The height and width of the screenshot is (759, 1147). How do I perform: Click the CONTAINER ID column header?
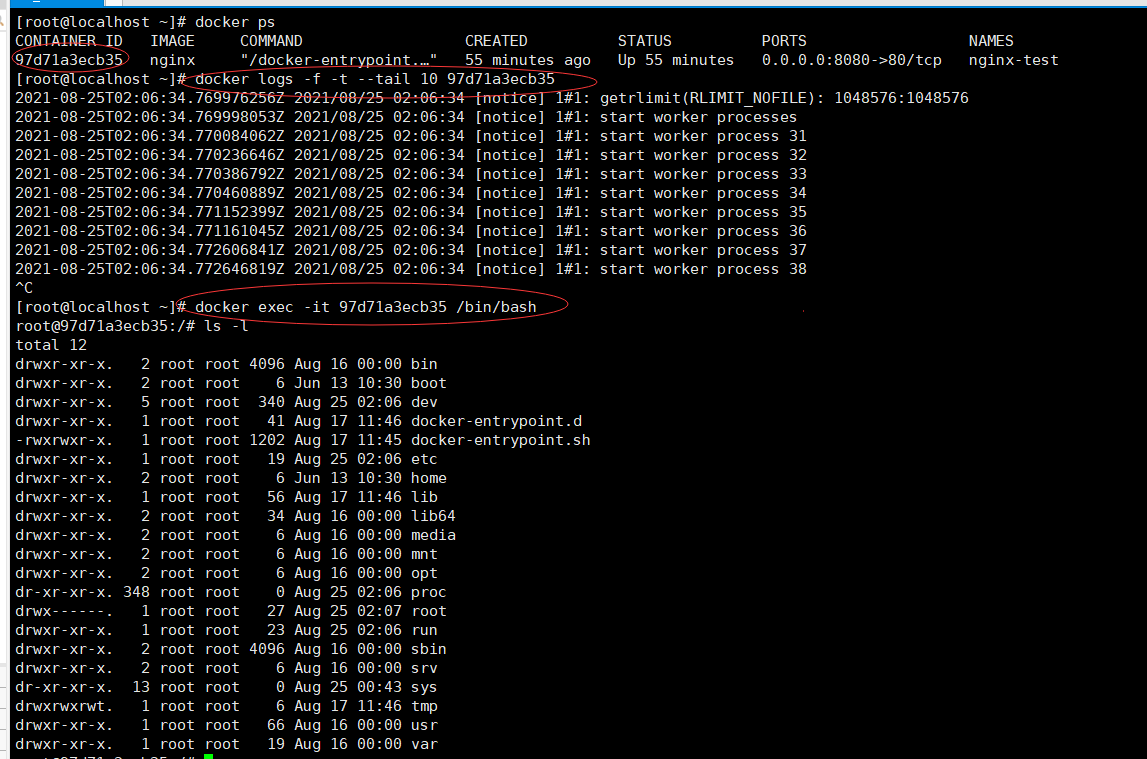coord(69,41)
